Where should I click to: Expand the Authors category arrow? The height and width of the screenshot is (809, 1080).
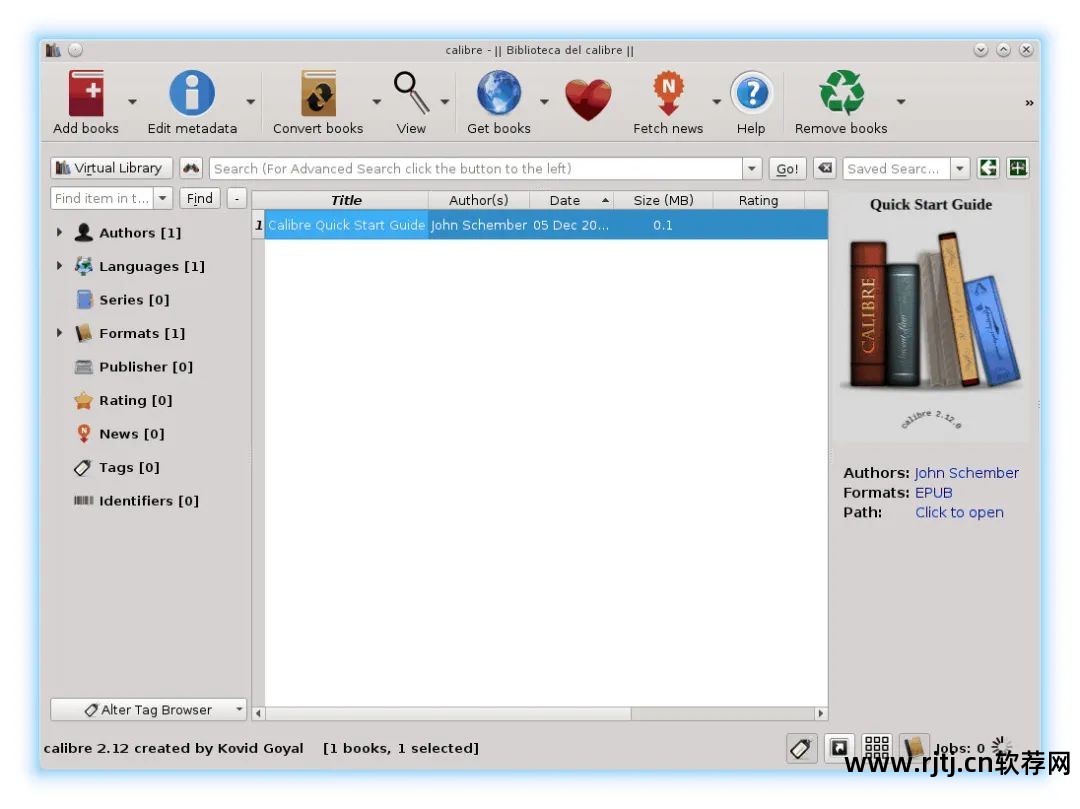click(x=59, y=232)
